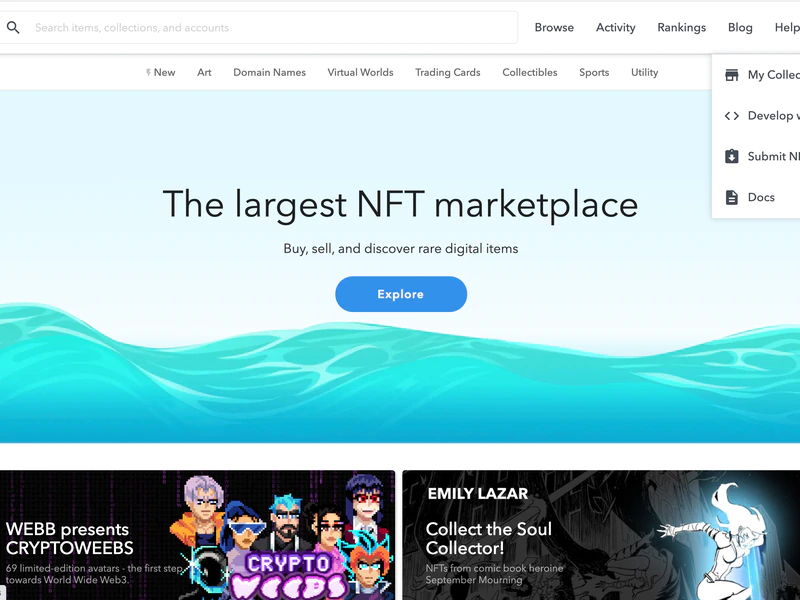The image size is (800, 600).
Task: Click the Docs document icon
Action: click(x=732, y=197)
